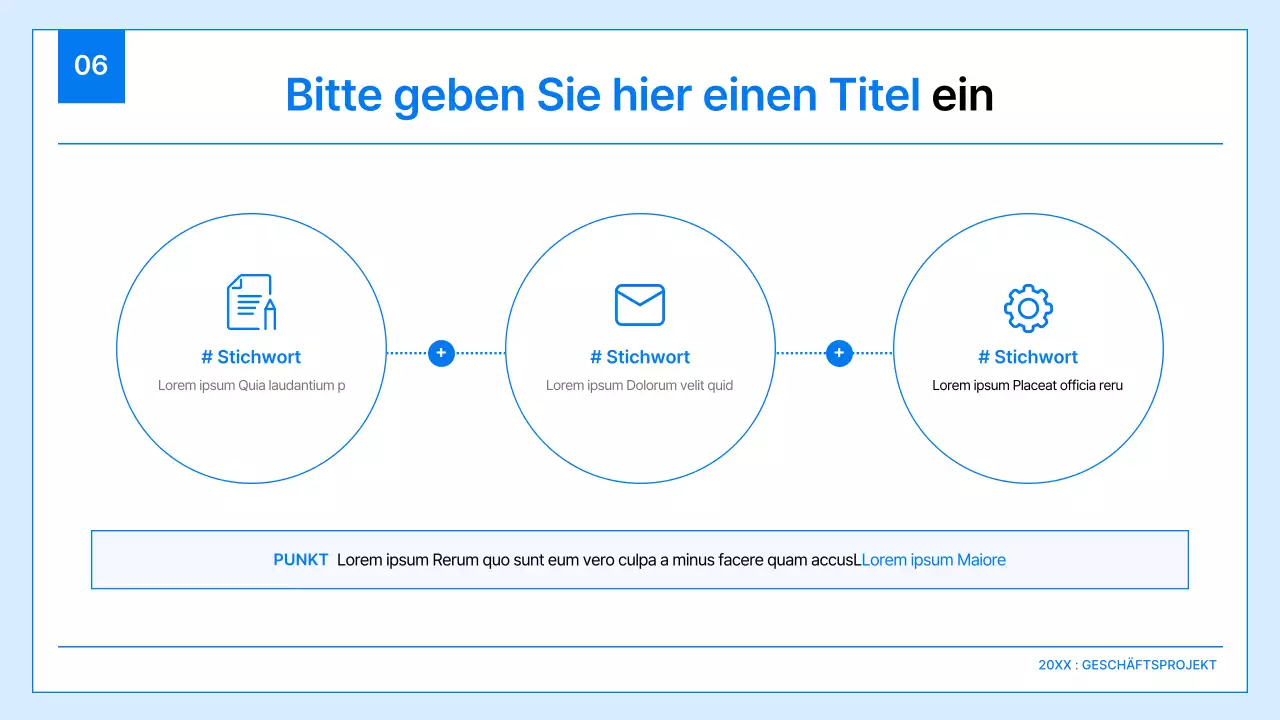Screen dimensions: 1280x720
Task: Select the blue 06 number badge
Action: (91, 66)
